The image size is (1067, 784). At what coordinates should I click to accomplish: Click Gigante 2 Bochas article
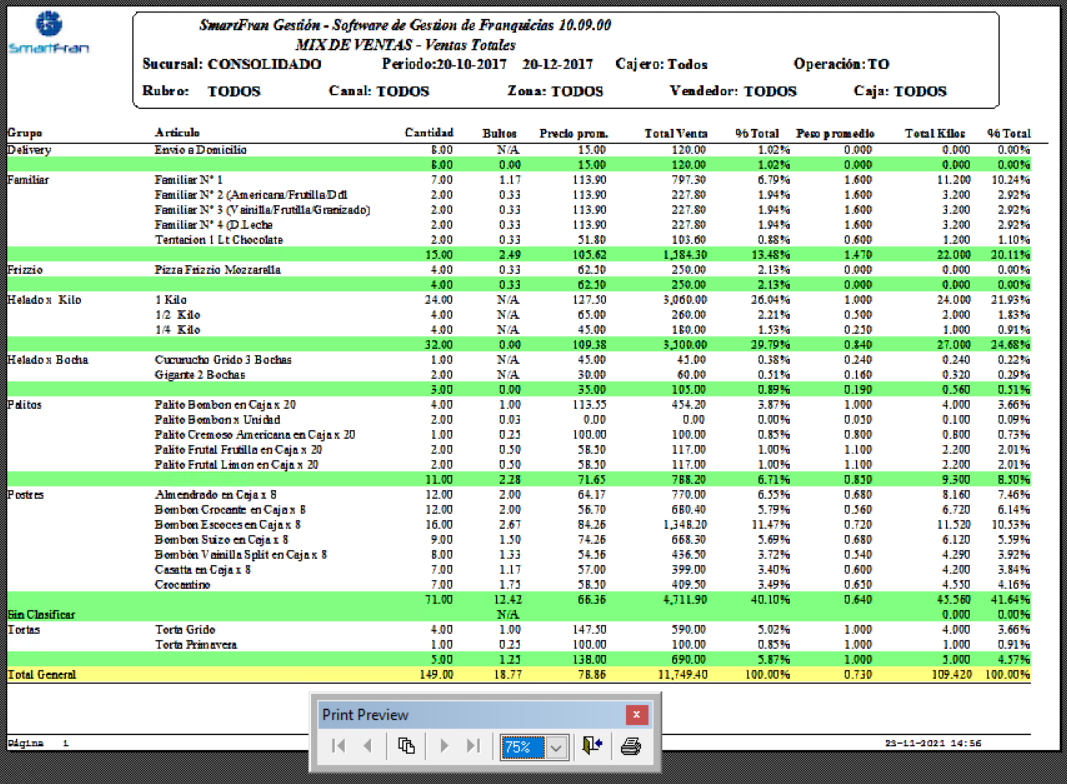tap(200, 374)
